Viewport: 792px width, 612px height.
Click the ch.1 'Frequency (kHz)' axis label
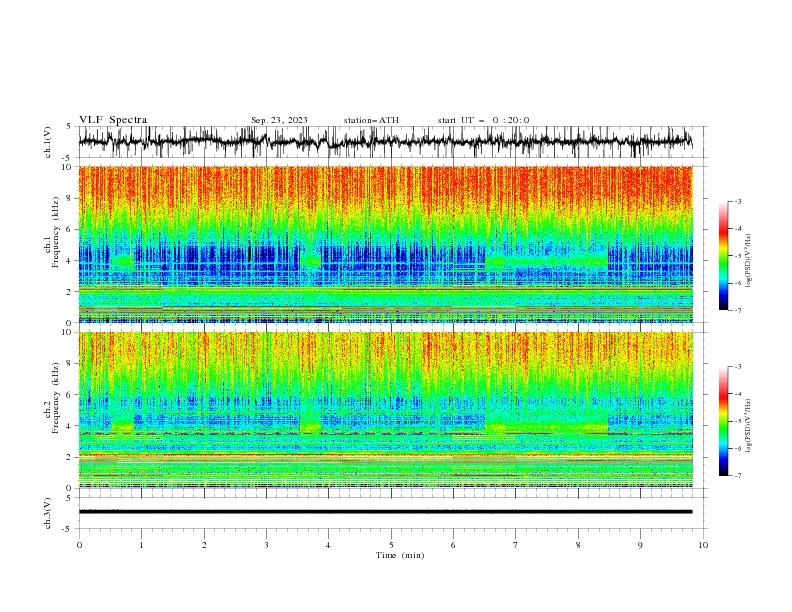tap(56, 233)
